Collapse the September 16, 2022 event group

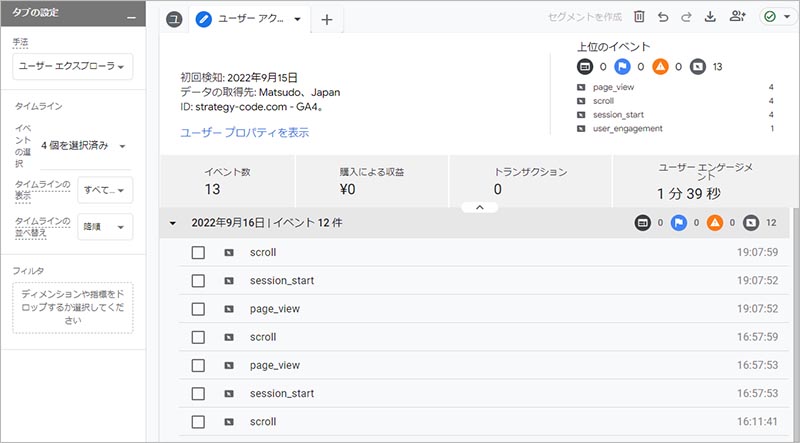(173, 223)
